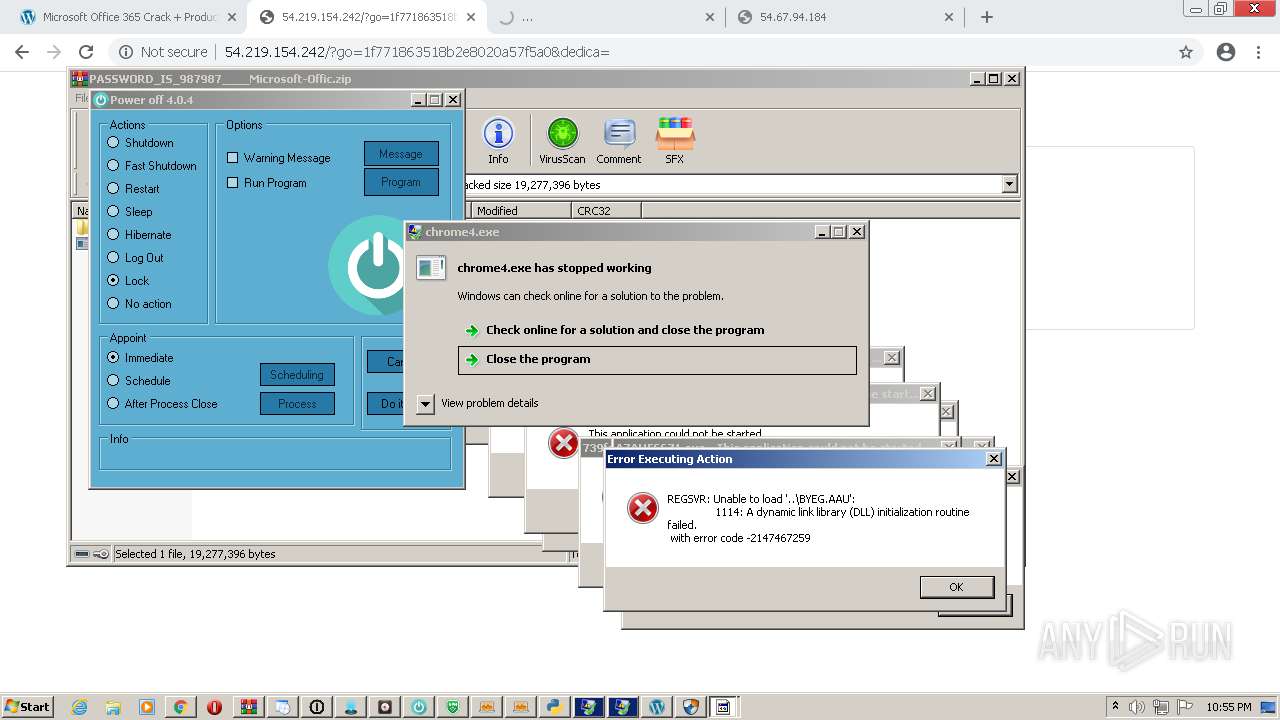
Task: Switch to the 54.67.94.184 tab
Action: (845, 17)
